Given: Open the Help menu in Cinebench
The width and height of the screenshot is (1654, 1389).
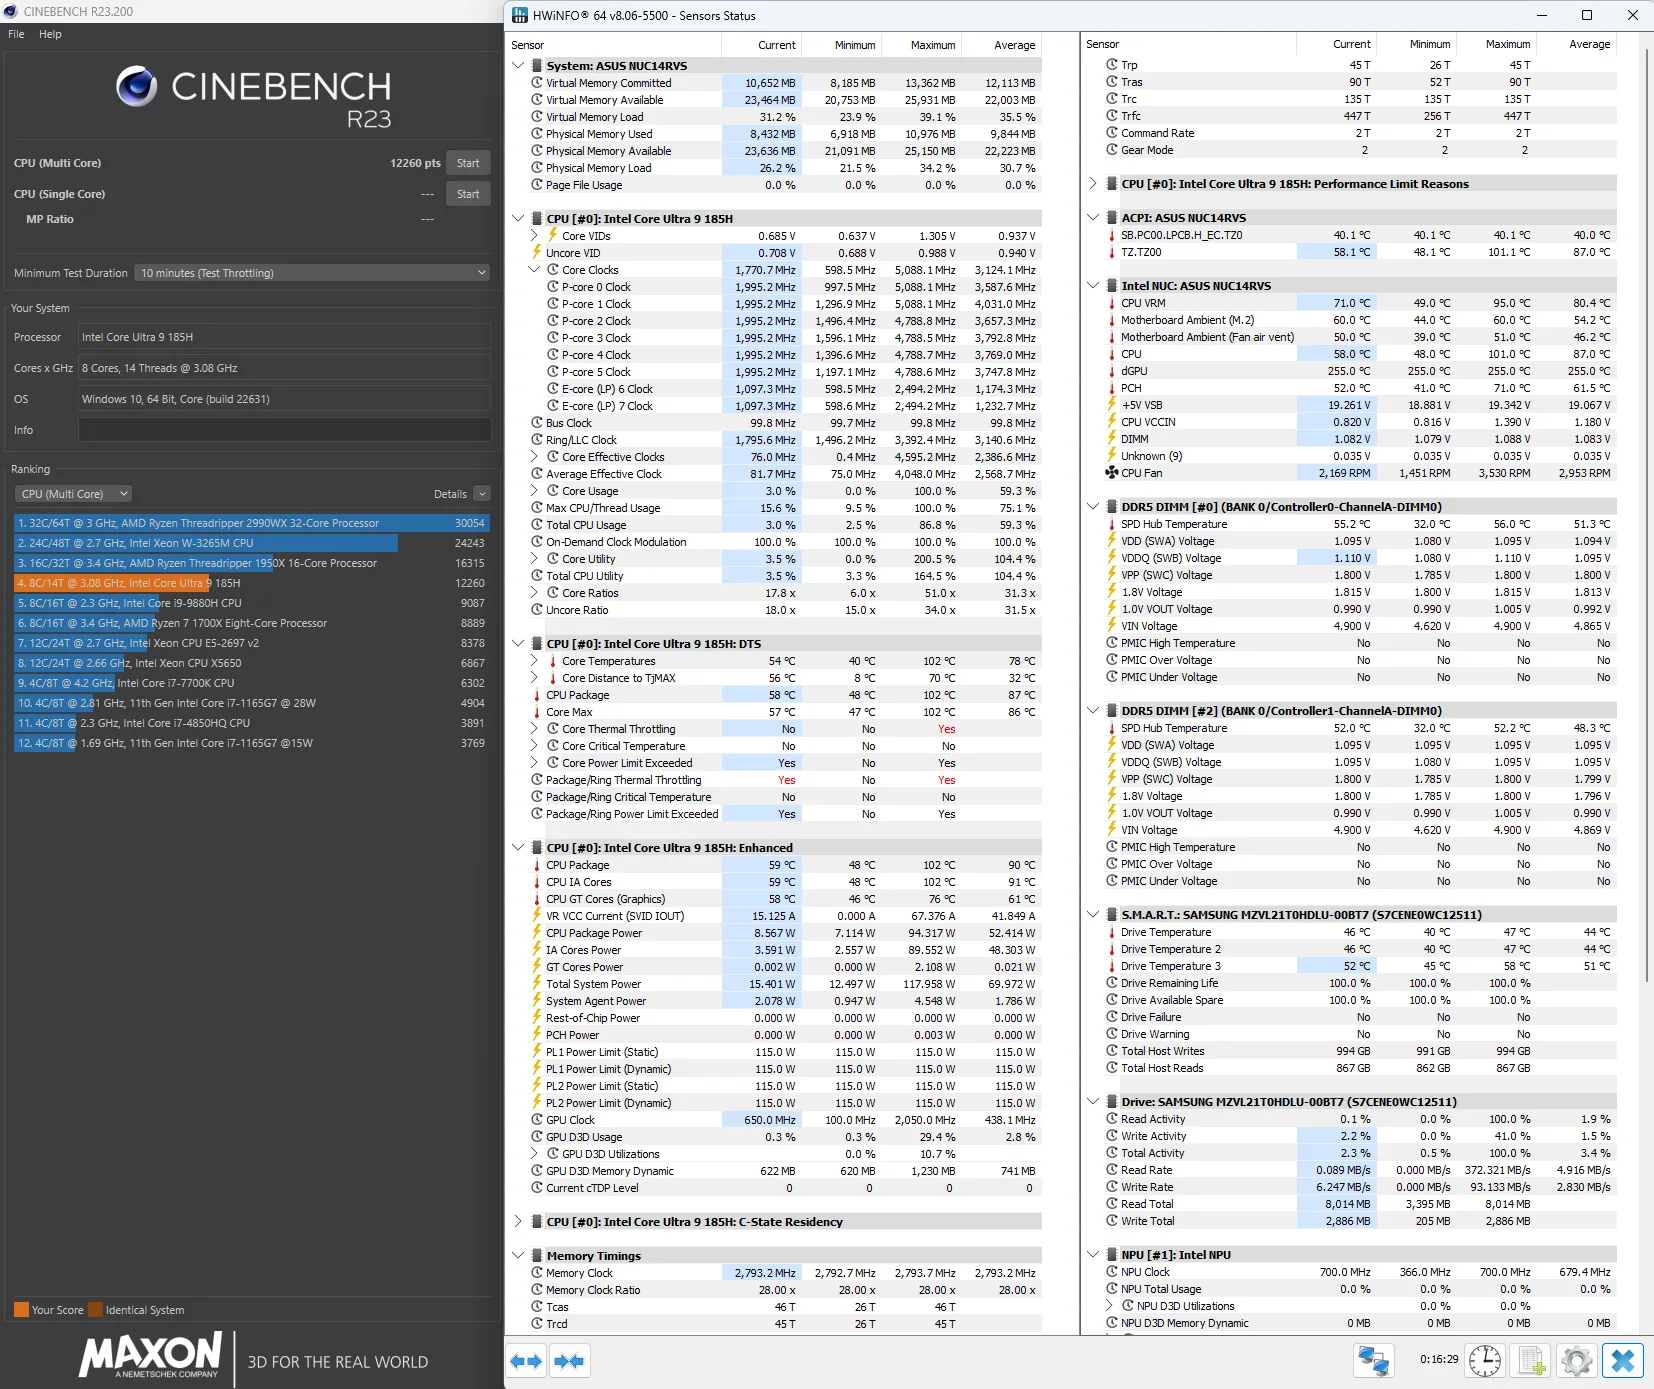Looking at the screenshot, I should point(50,34).
